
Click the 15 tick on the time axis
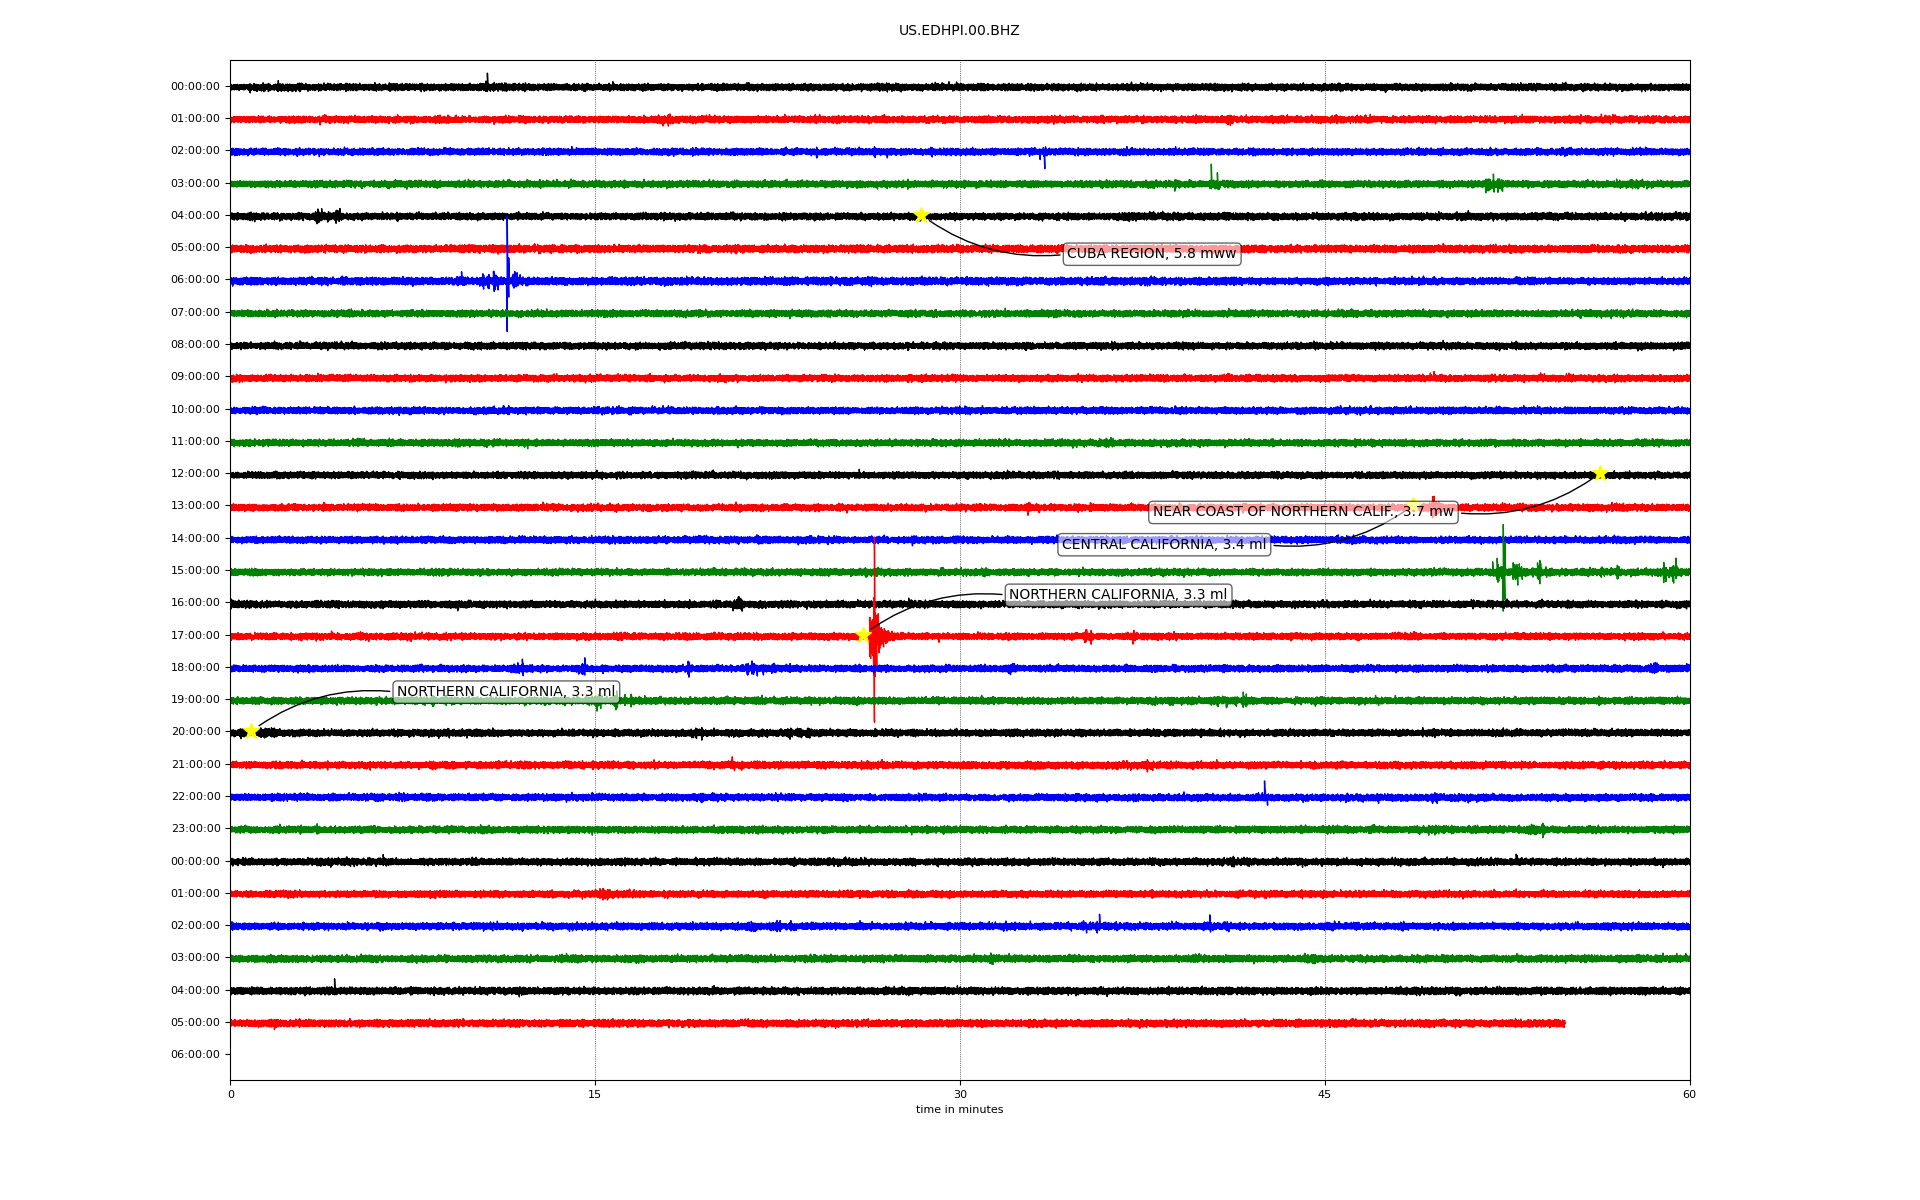point(595,1094)
